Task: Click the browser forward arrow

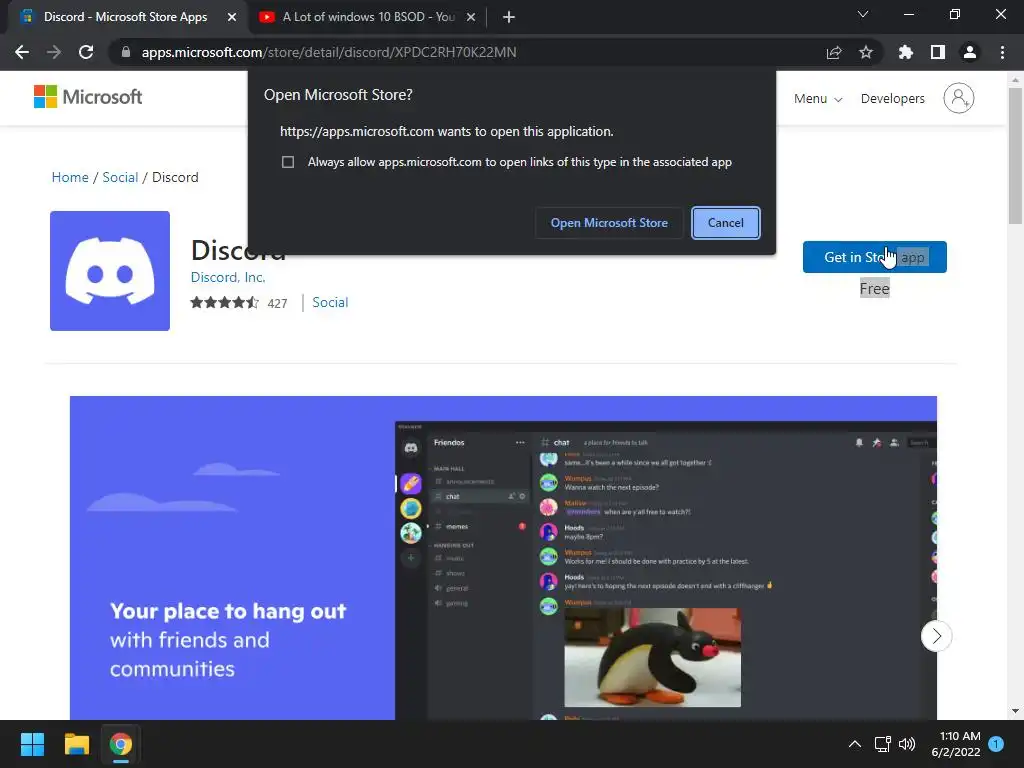Action: pos(54,52)
